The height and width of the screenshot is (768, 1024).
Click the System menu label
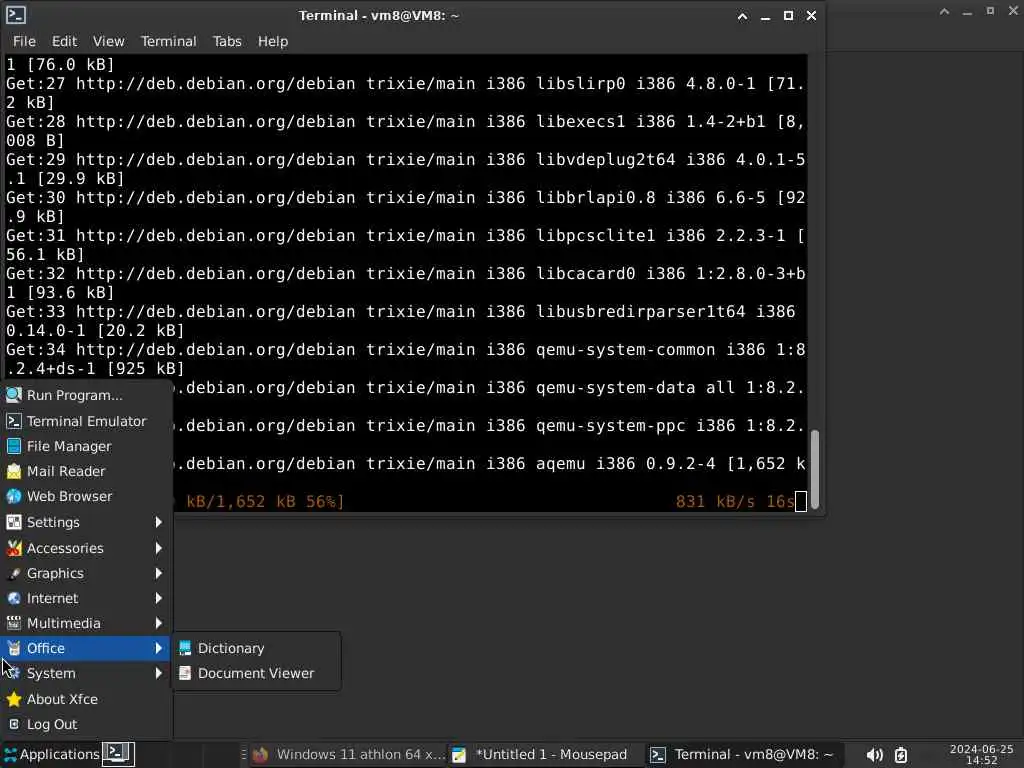pos(51,673)
